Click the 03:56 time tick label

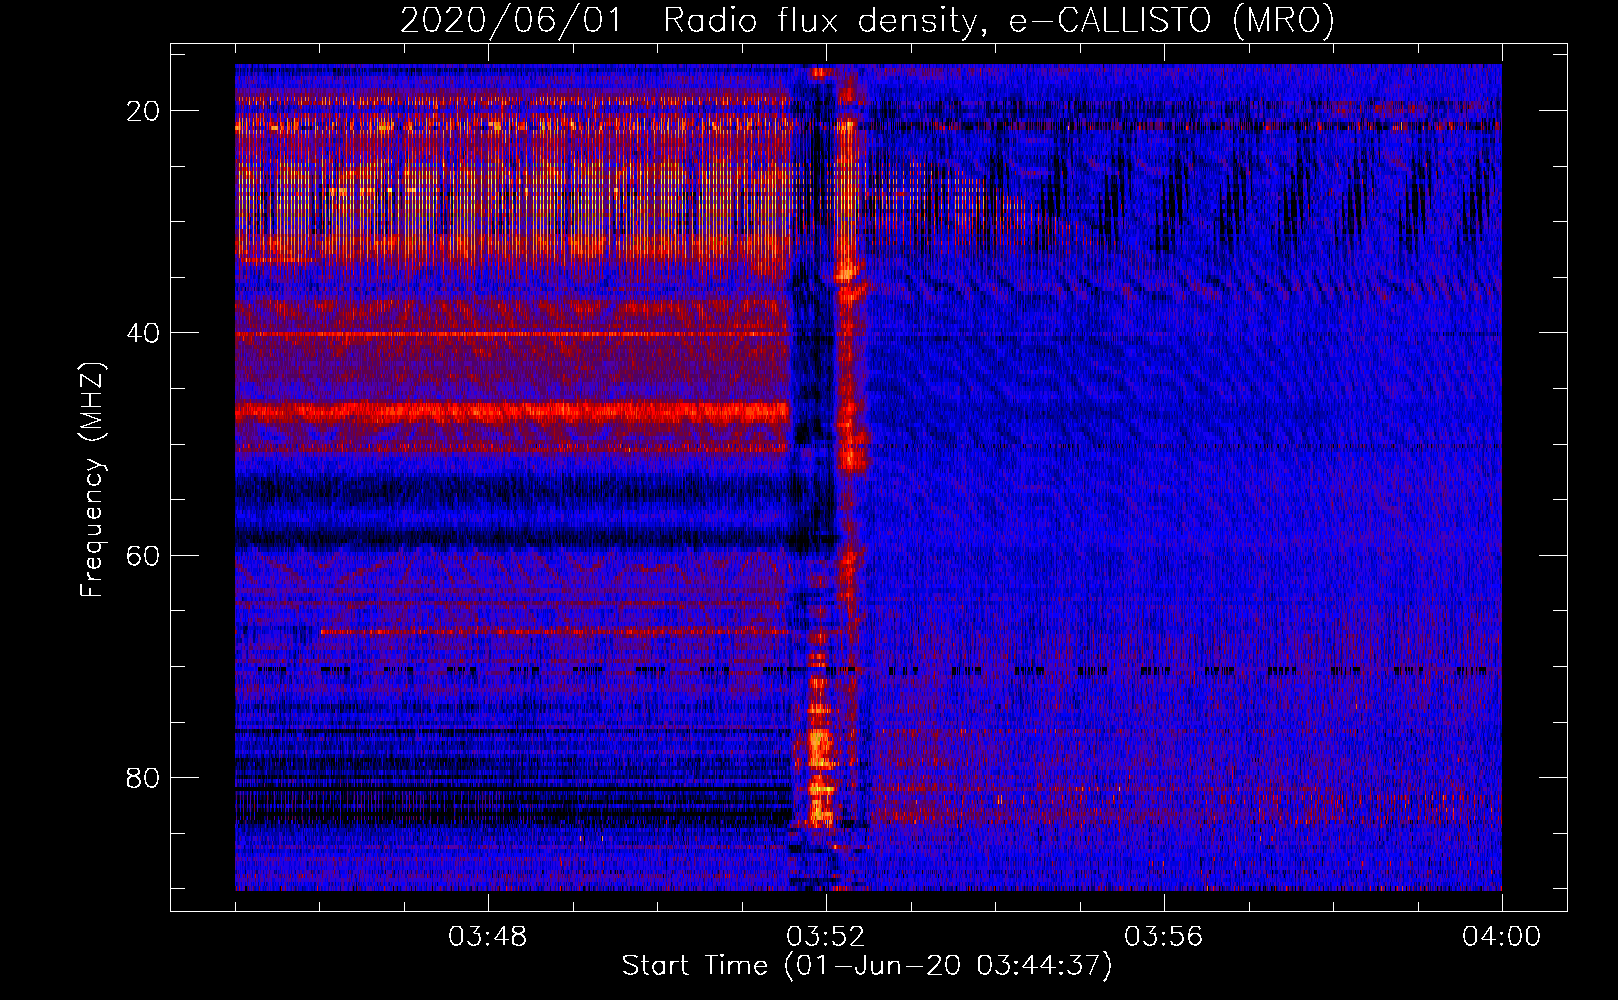coord(1164,937)
